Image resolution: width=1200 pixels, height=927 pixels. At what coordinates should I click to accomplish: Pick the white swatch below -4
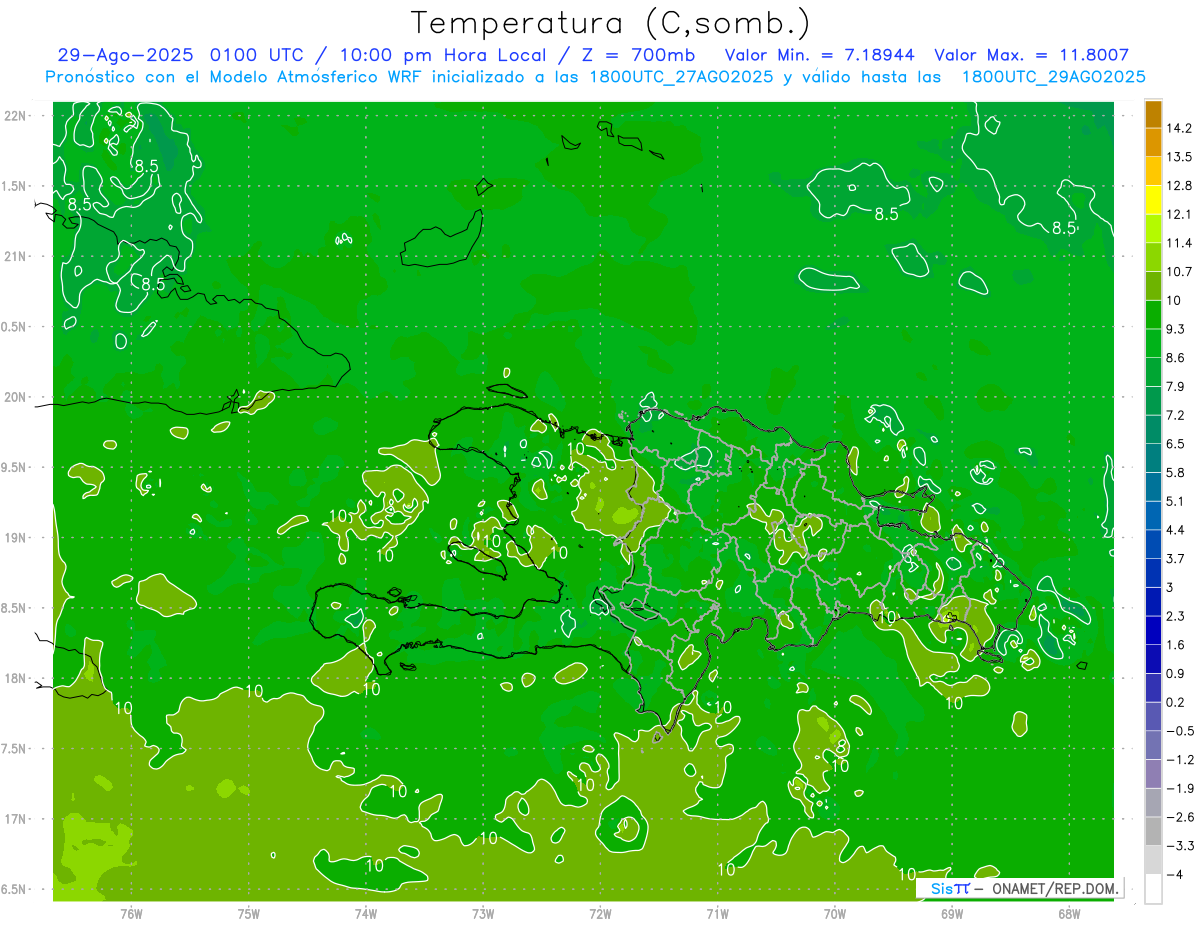tap(1153, 889)
